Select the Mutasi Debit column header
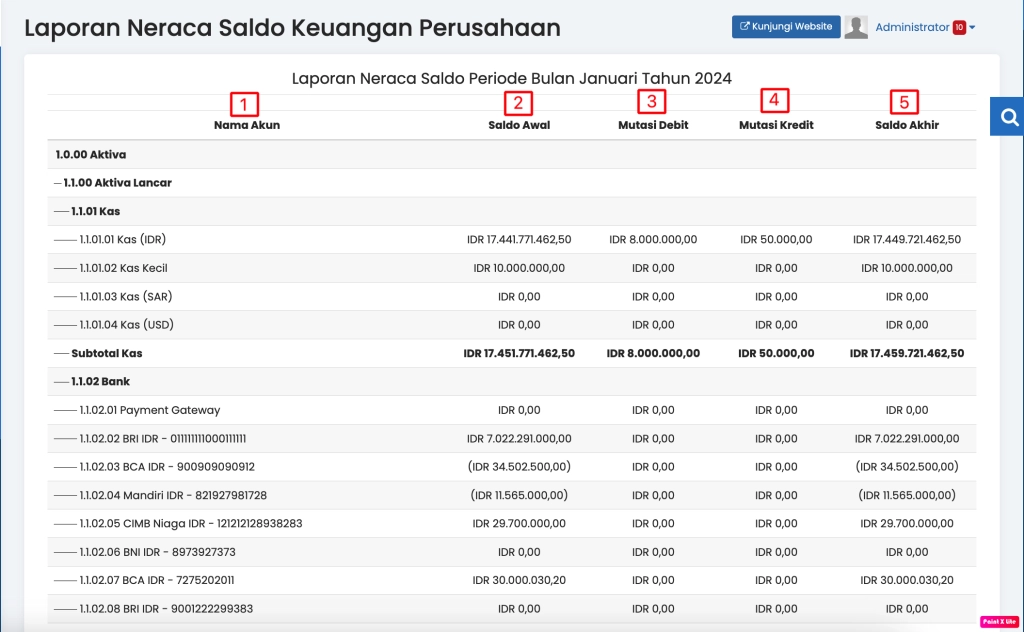This screenshot has width=1024, height=632. (x=653, y=125)
